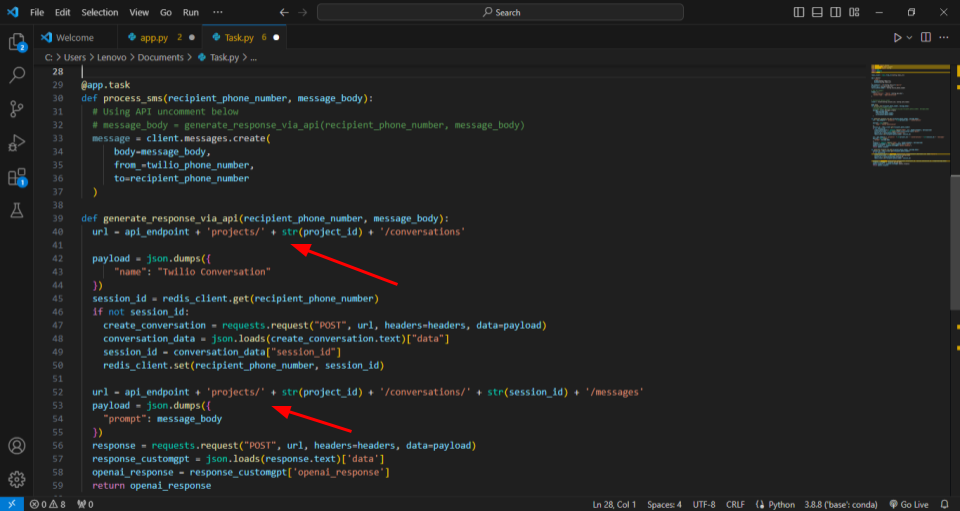Toggle the Primary Side Bar layout
The width and height of the screenshot is (960, 511).
(x=799, y=12)
